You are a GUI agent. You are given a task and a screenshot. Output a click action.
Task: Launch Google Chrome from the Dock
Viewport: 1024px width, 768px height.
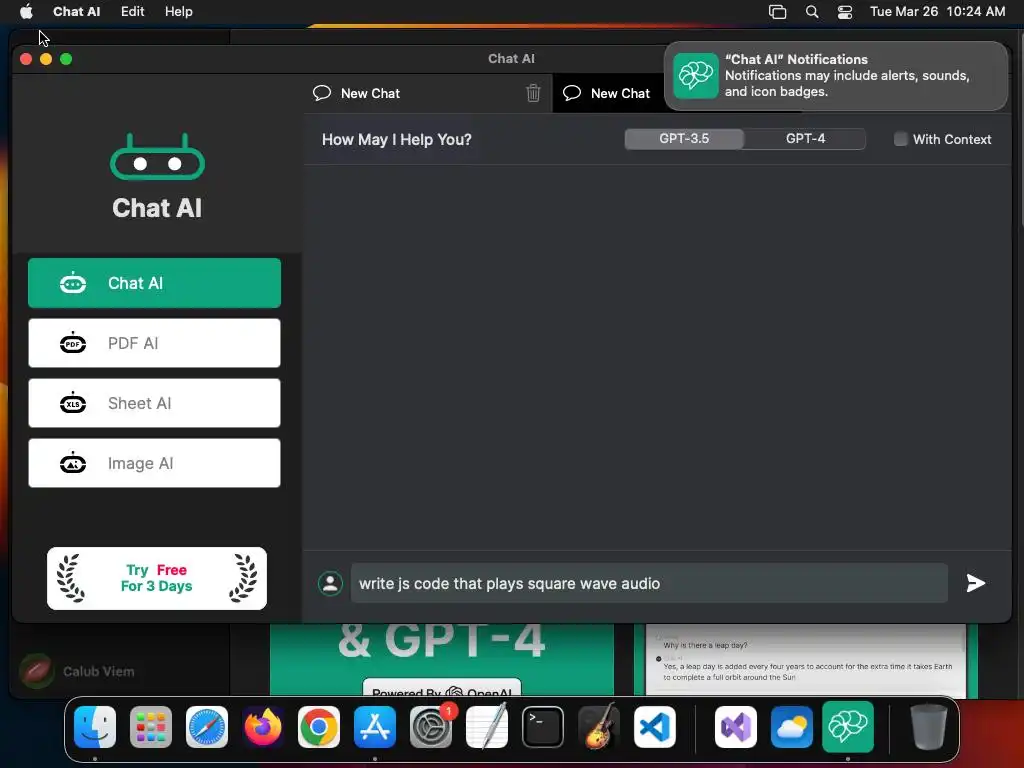319,727
